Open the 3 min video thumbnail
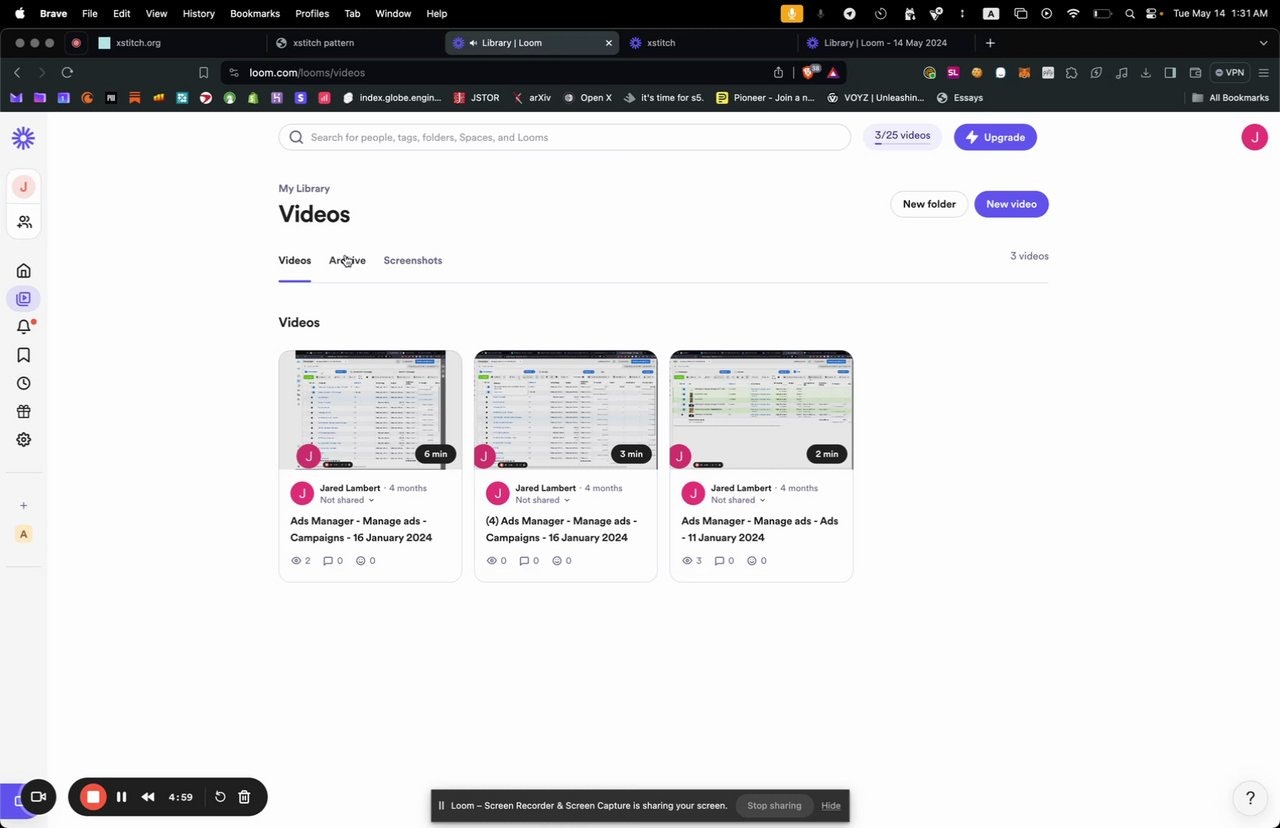 pos(566,410)
